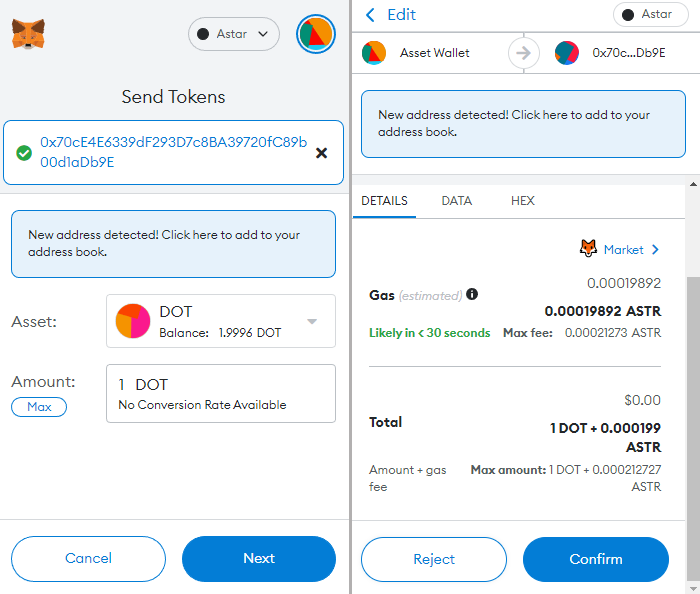Viewport: 700px width, 594px height.
Task: Open the Astar network dropdown on left
Action: (x=233, y=34)
